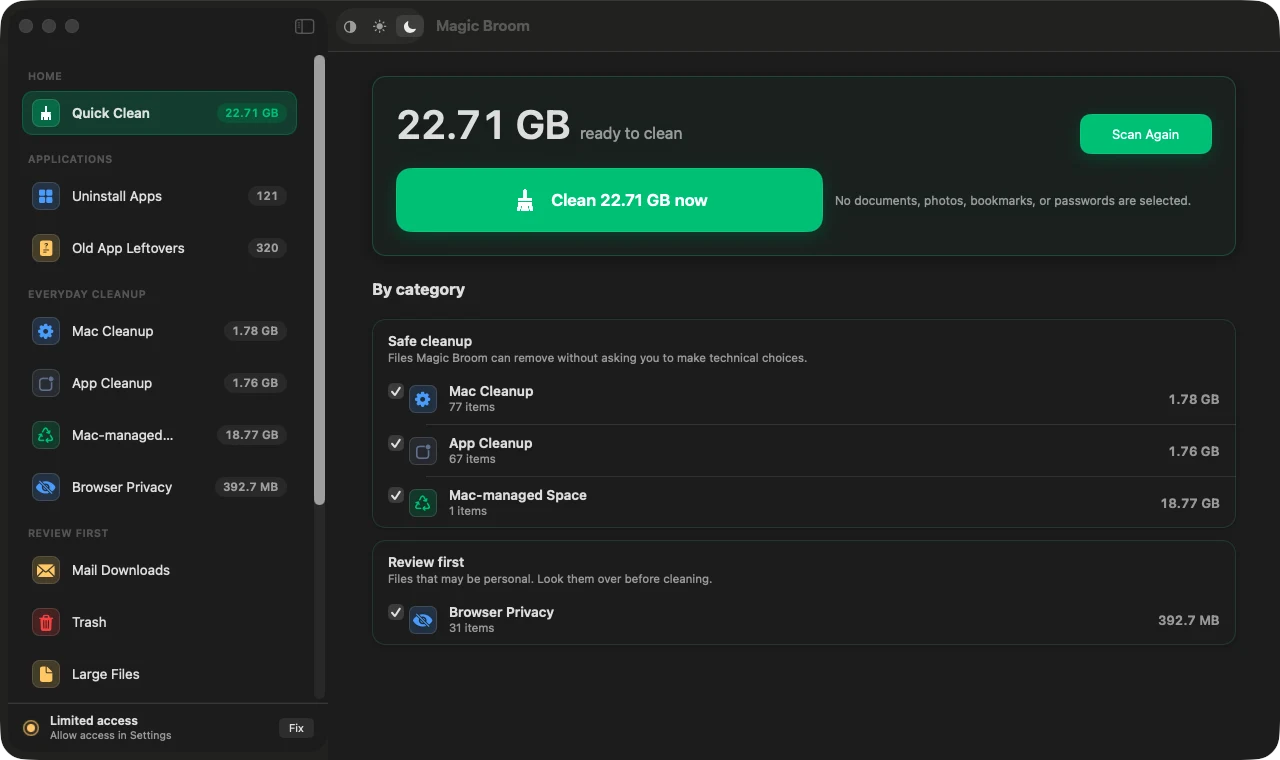Click the Mac-managed recycle sidebar icon
Viewport: 1280px width, 760px height.
click(x=46, y=435)
